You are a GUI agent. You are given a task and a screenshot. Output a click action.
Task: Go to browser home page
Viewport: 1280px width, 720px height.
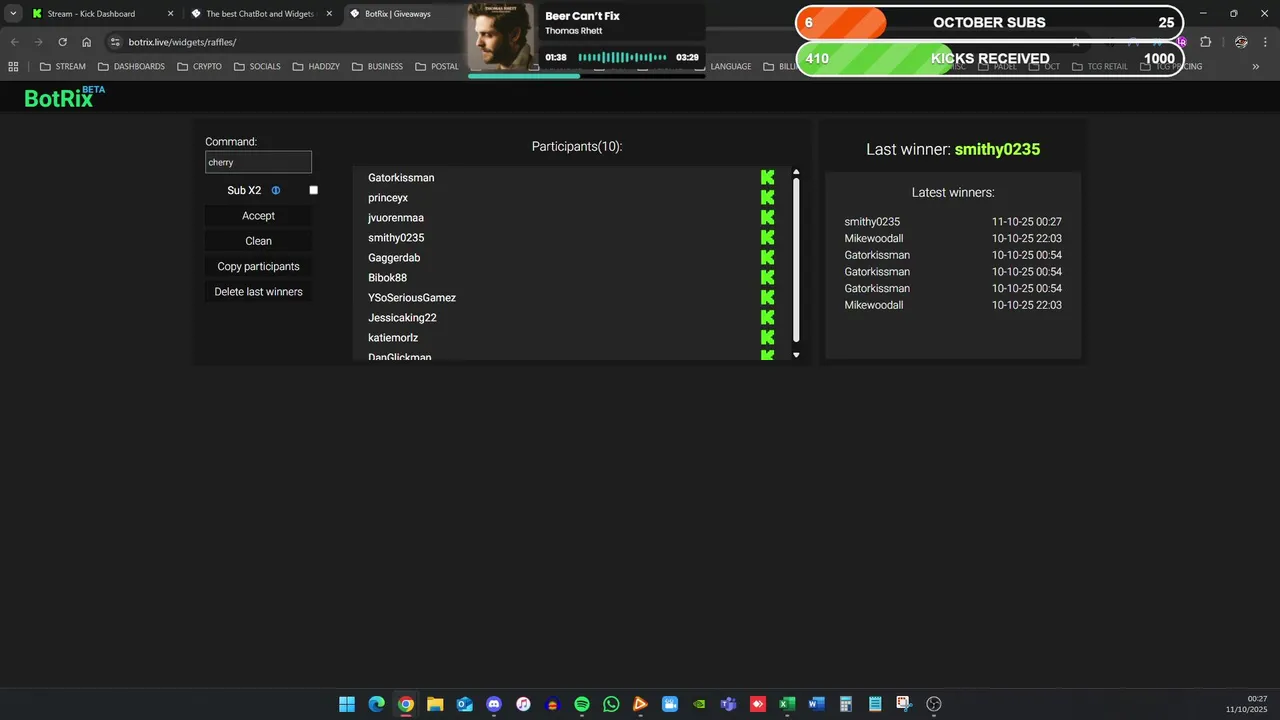(87, 42)
